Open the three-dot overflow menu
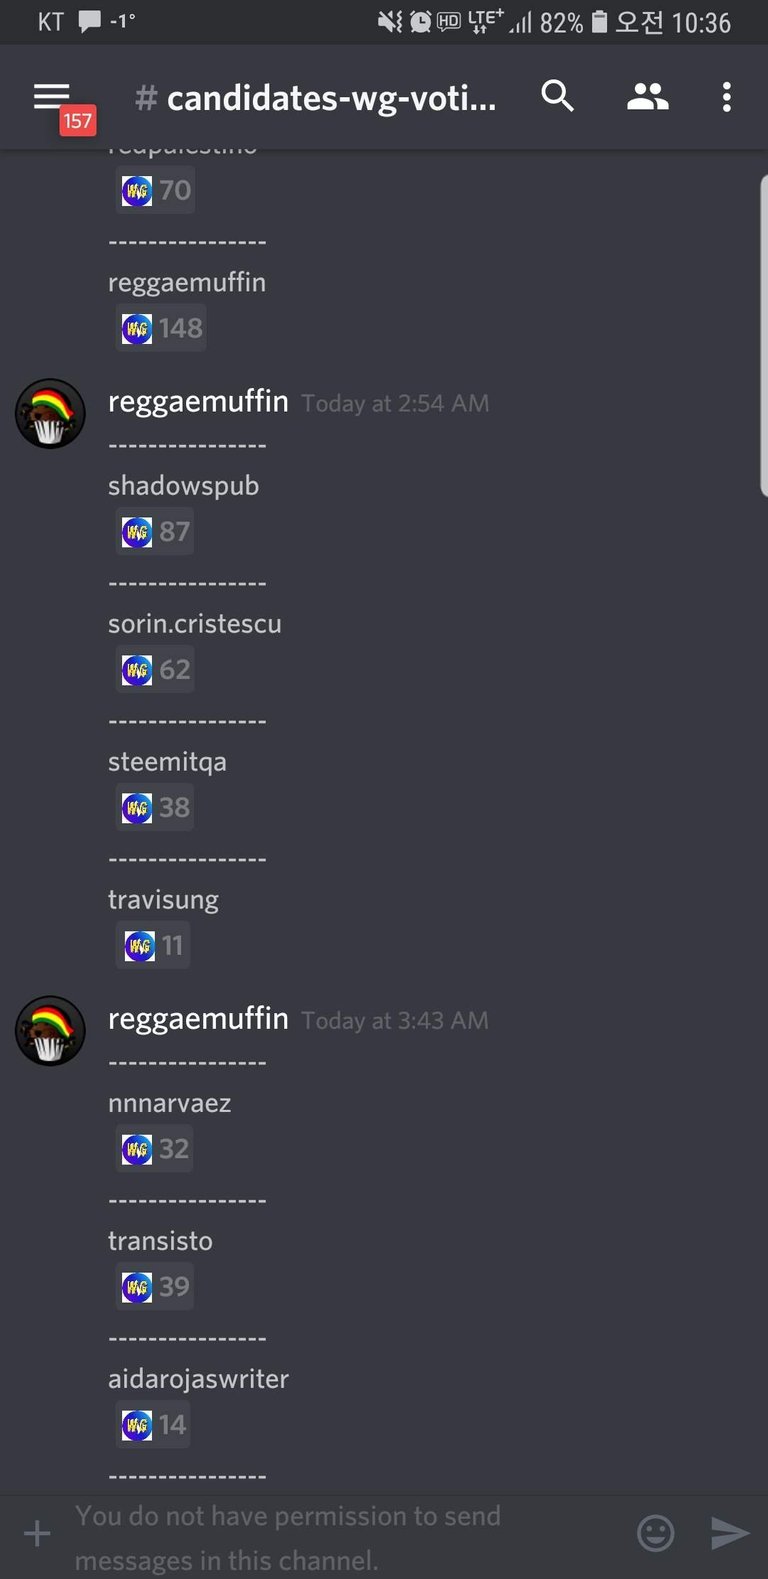This screenshot has width=768, height=1579. [727, 97]
